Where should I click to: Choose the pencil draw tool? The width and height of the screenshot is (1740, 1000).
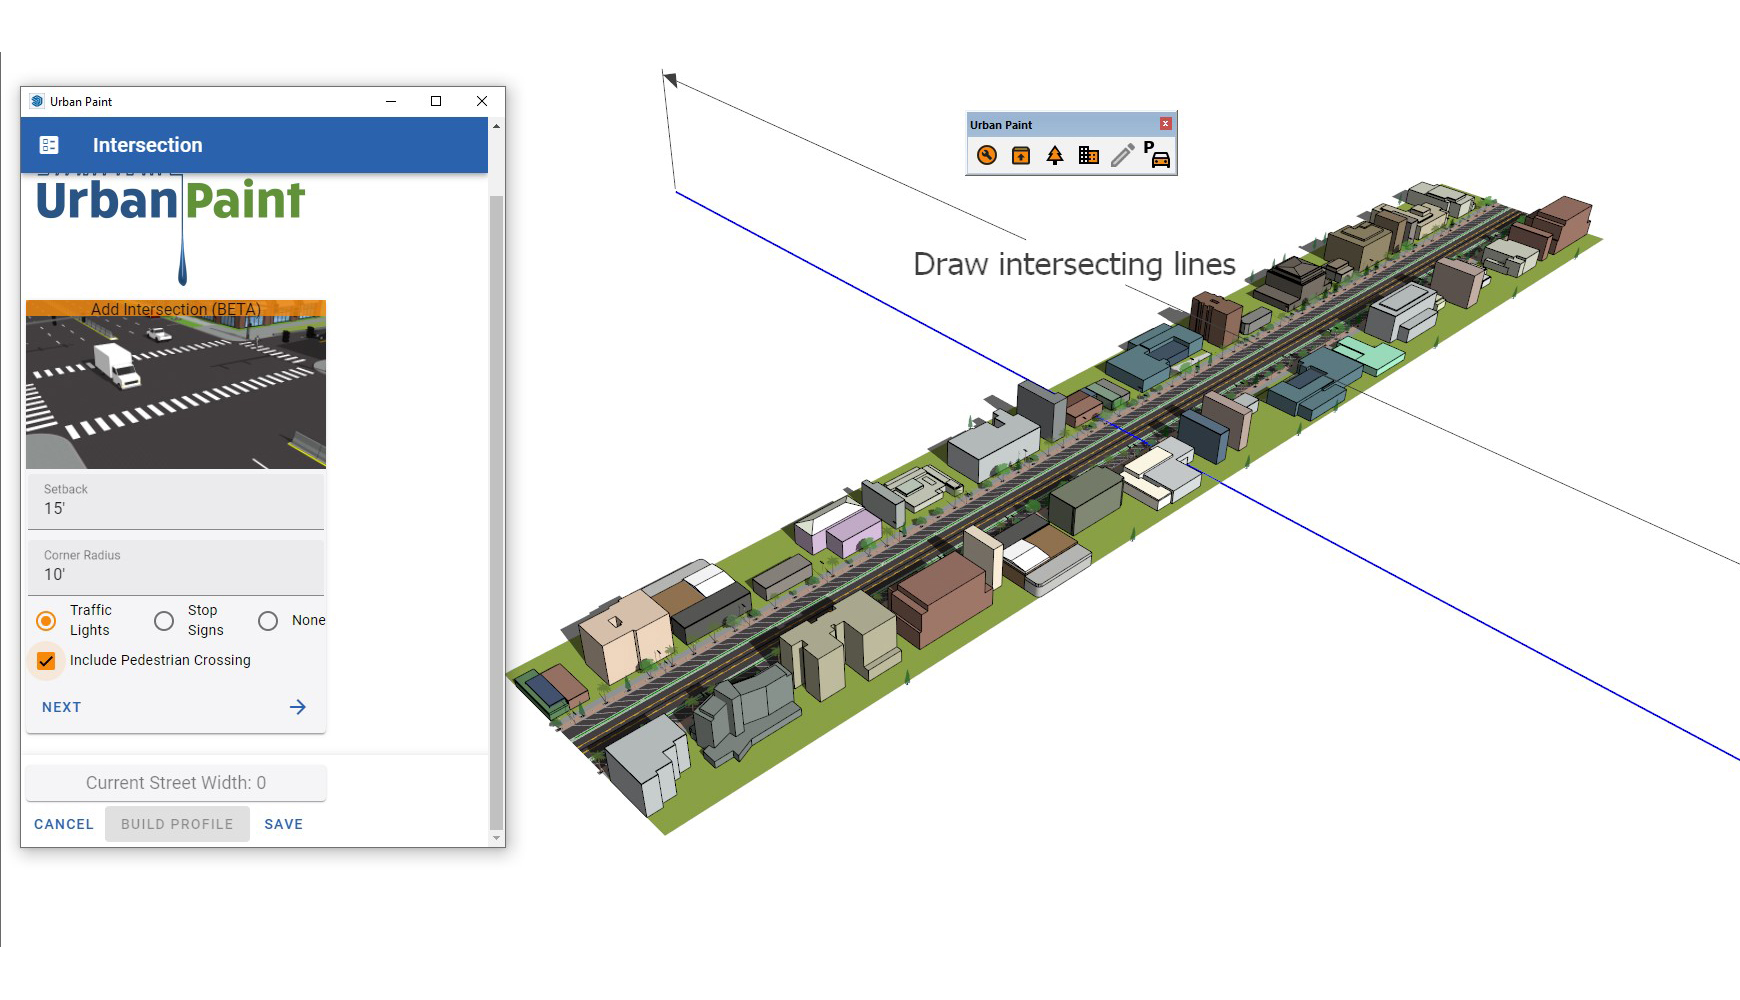point(1123,155)
